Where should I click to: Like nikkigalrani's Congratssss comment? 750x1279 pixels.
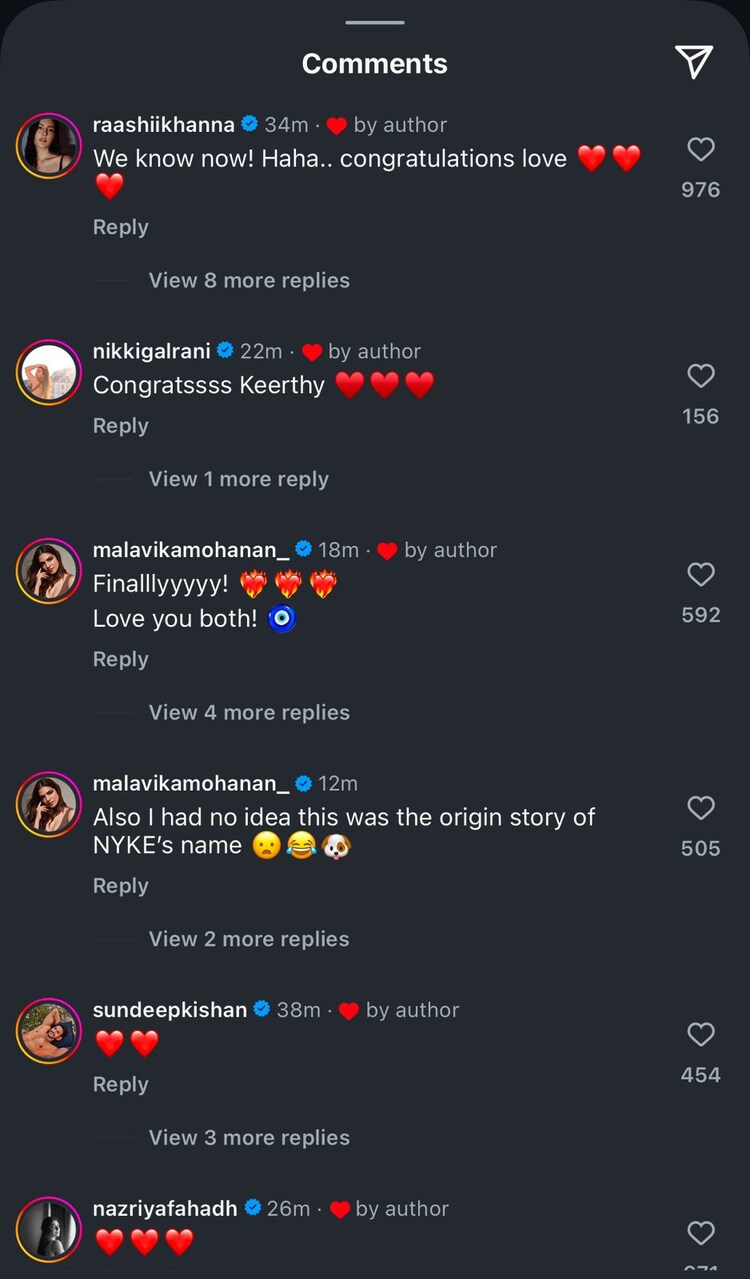(x=701, y=376)
